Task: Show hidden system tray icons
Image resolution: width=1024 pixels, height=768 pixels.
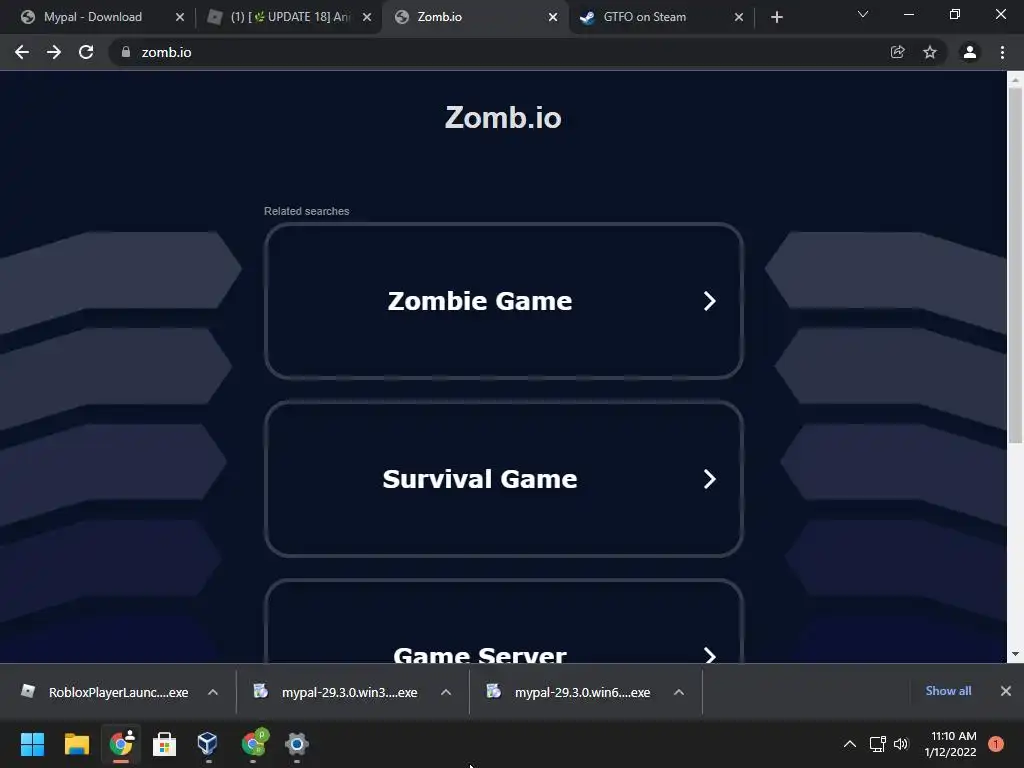Action: (850, 744)
